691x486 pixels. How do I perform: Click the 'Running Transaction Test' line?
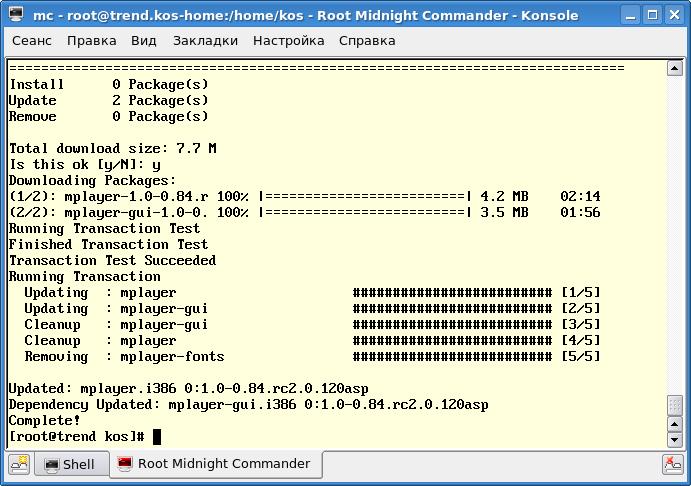coord(104,229)
